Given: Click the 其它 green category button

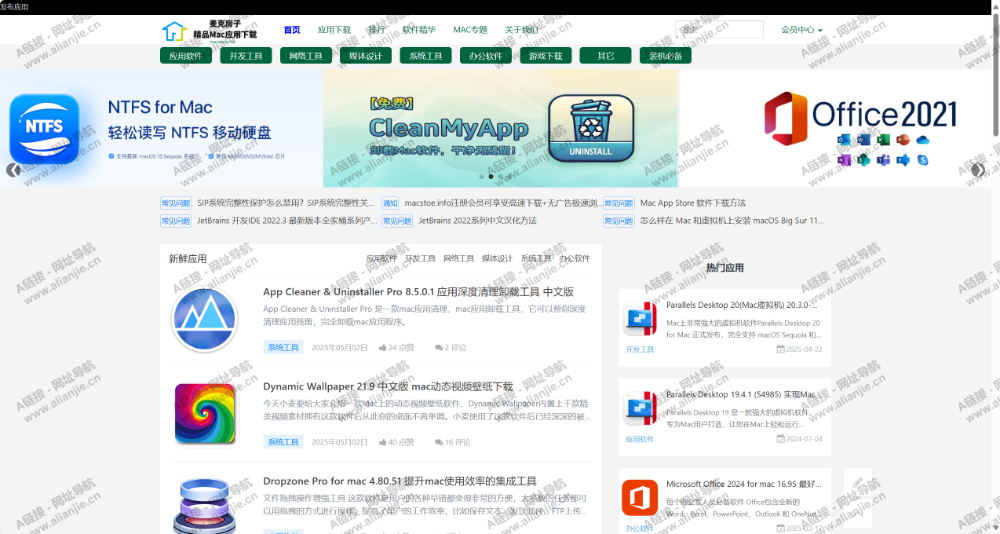Looking at the screenshot, I should [605, 56].
